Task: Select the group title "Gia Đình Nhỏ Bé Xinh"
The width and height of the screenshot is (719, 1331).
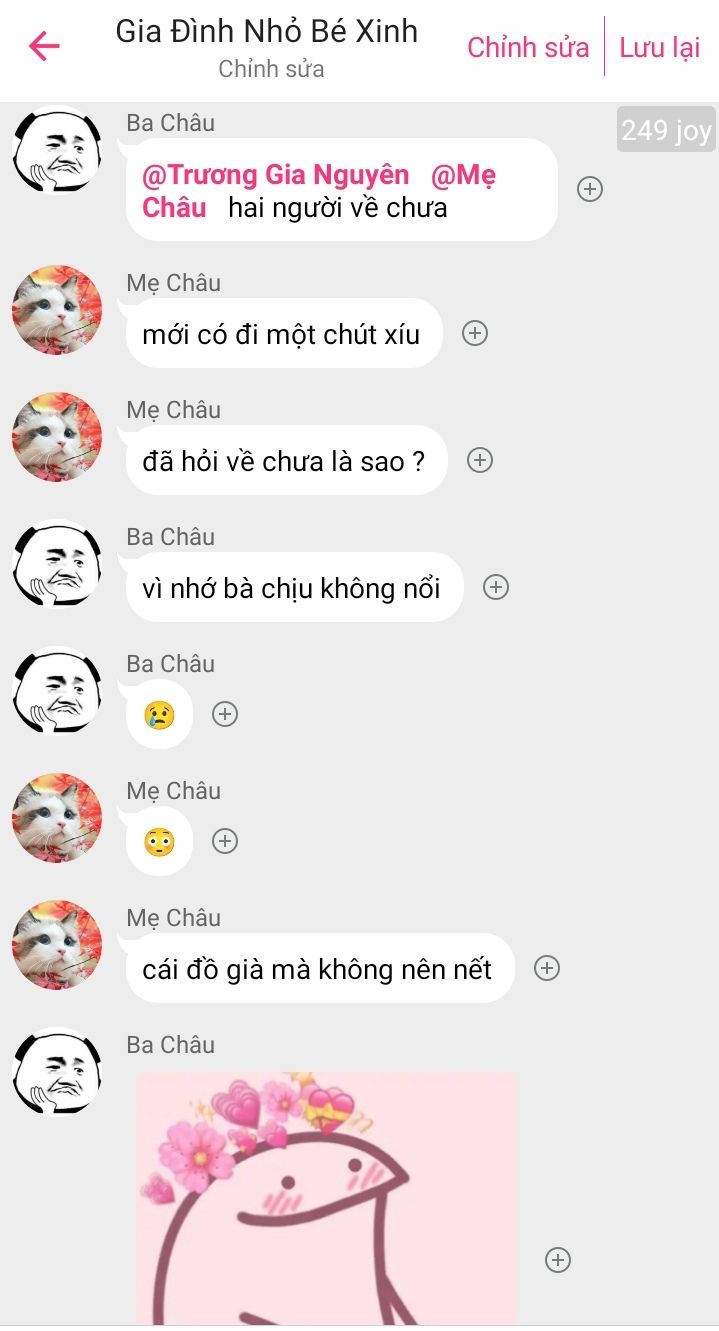Action: (267, 31)
